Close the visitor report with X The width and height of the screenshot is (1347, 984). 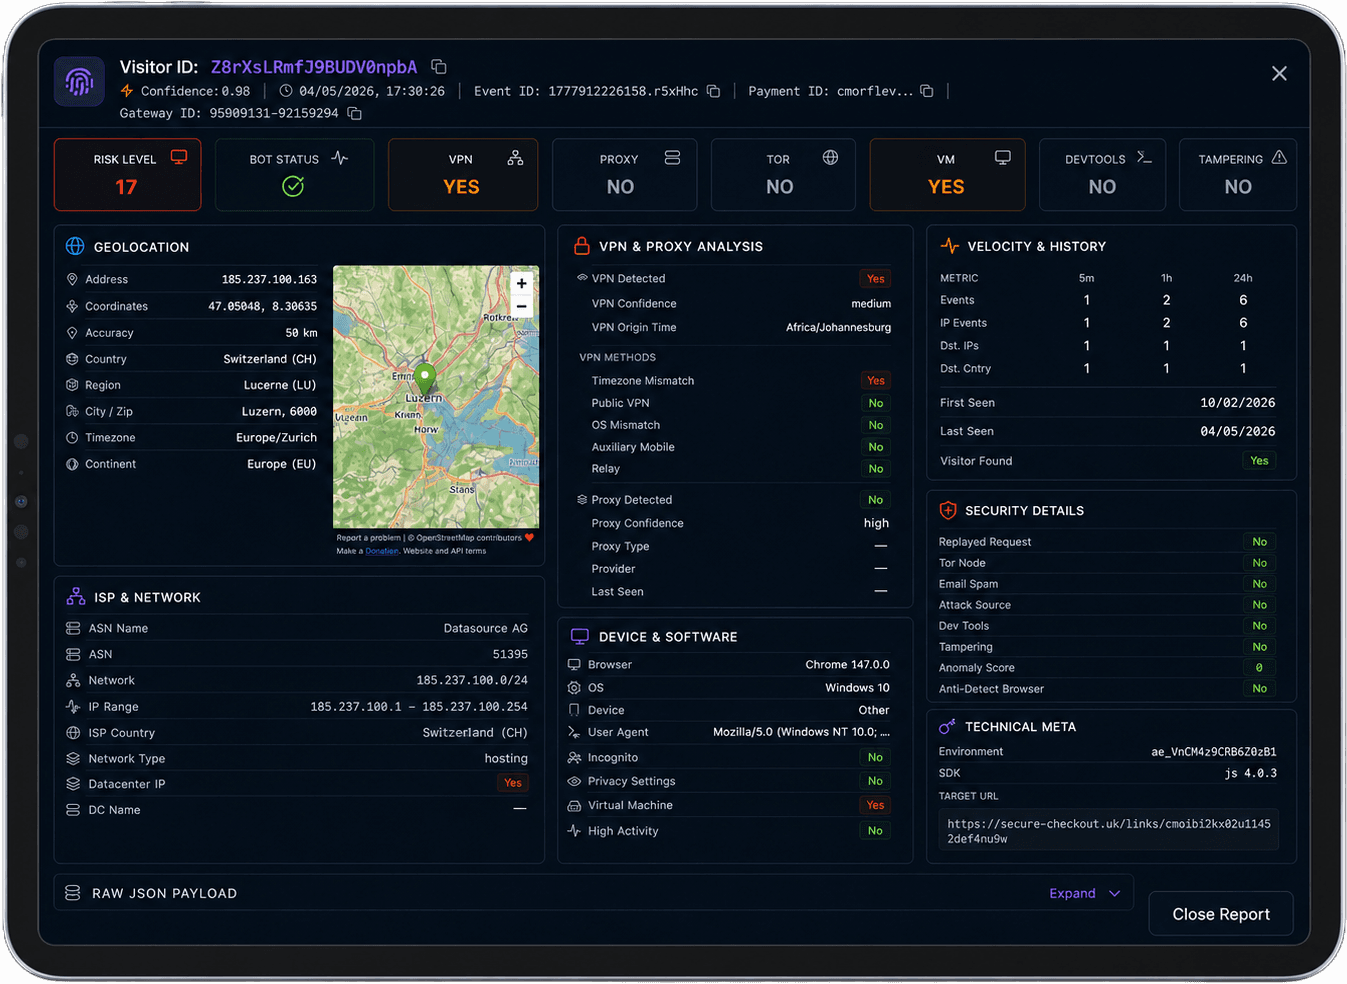(1279, 73)
